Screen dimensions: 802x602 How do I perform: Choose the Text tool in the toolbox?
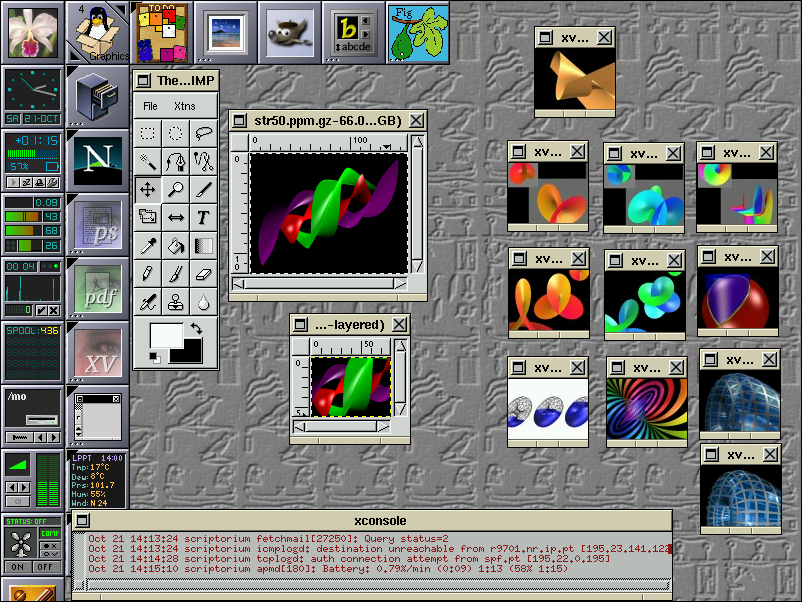pyautogui.click(x=203, y=217)
